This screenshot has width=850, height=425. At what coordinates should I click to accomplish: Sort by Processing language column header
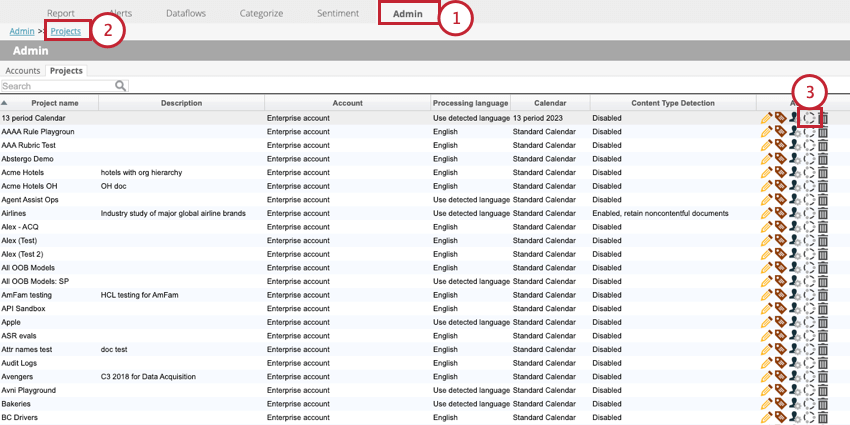point(470,103)
